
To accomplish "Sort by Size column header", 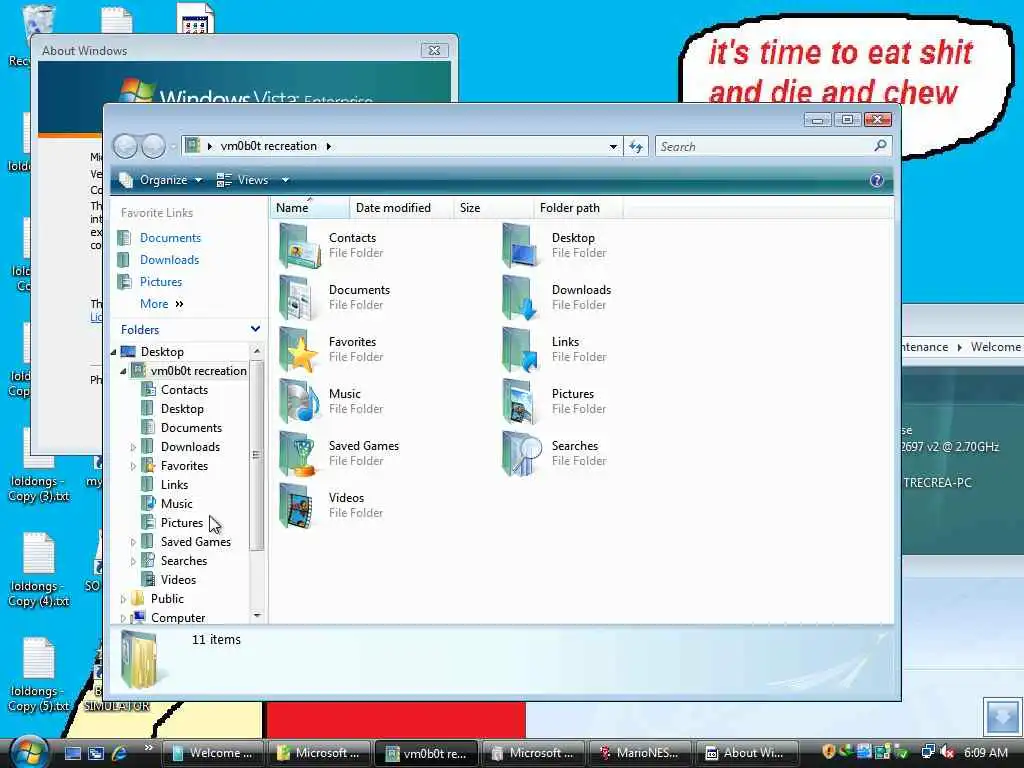I will [x=493, y=208].
